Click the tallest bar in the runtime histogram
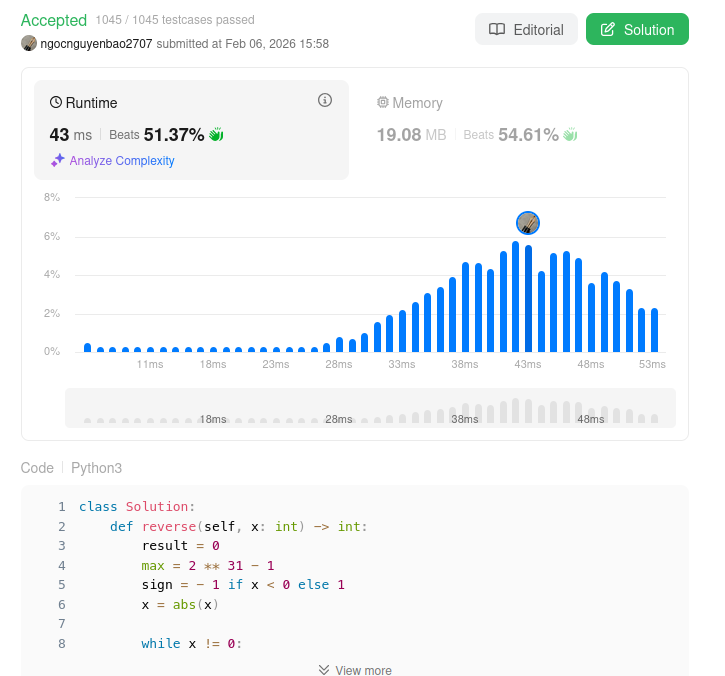 (x=516, y=297)
